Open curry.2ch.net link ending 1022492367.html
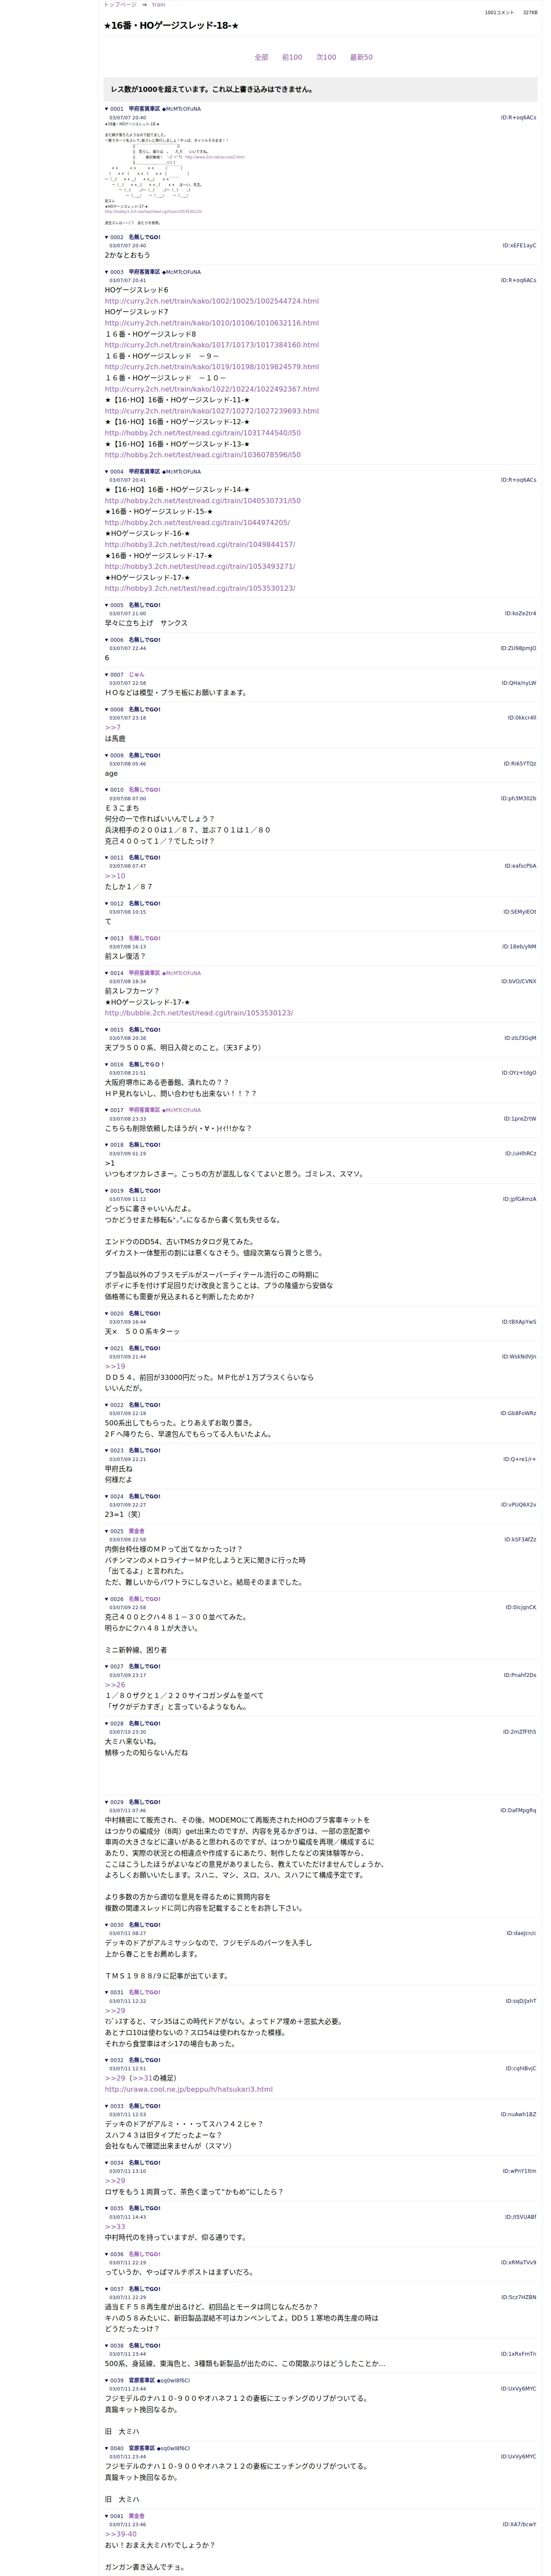The width and height of the screenshot is (551, 2576). [x=212, y=389]
